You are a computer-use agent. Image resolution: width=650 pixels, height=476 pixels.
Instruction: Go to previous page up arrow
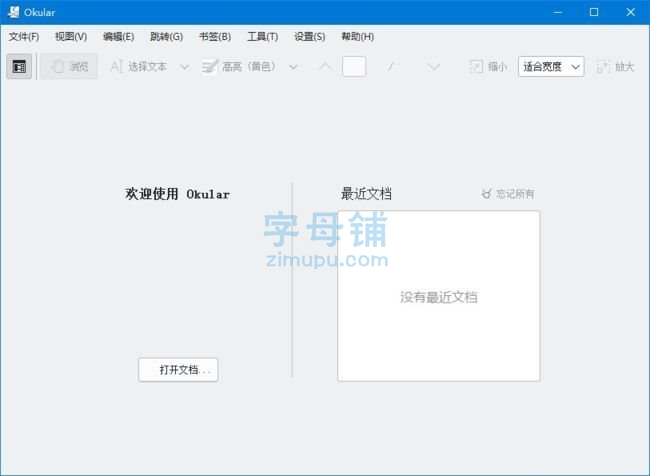click(325, 66)
